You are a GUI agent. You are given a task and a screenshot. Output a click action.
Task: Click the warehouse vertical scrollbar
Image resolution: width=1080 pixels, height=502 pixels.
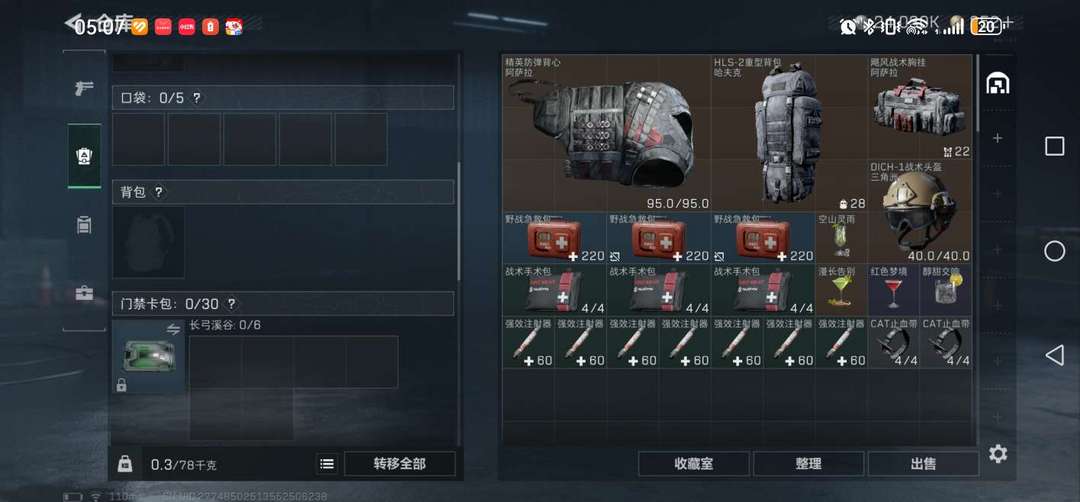point(975,93)
